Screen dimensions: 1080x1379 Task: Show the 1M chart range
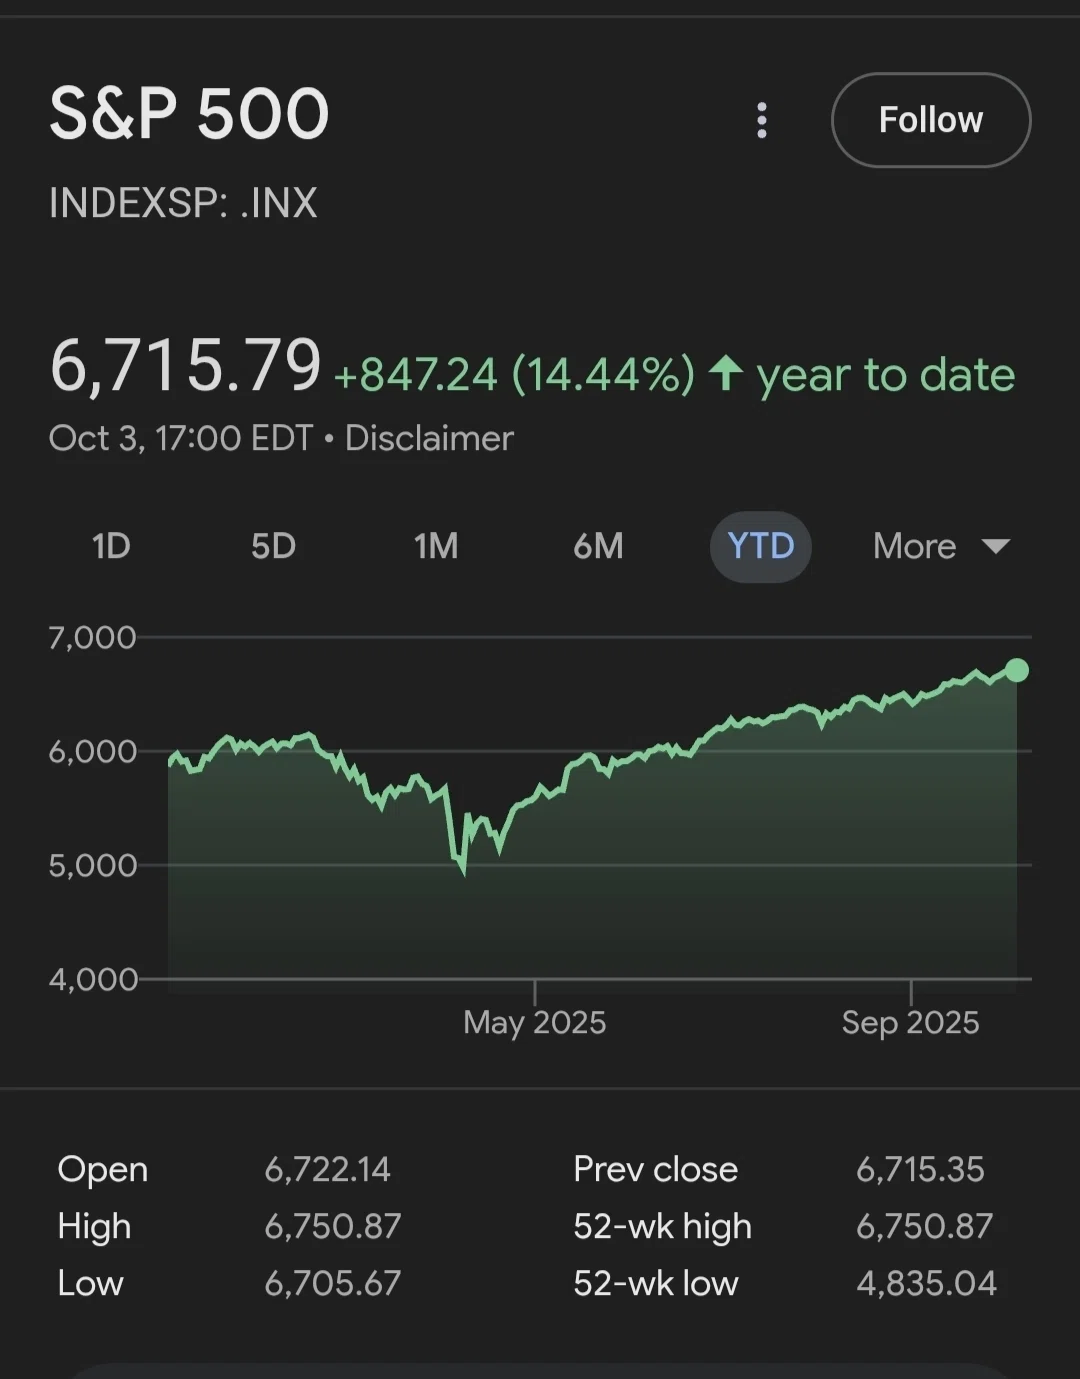(x=436, y=546)
